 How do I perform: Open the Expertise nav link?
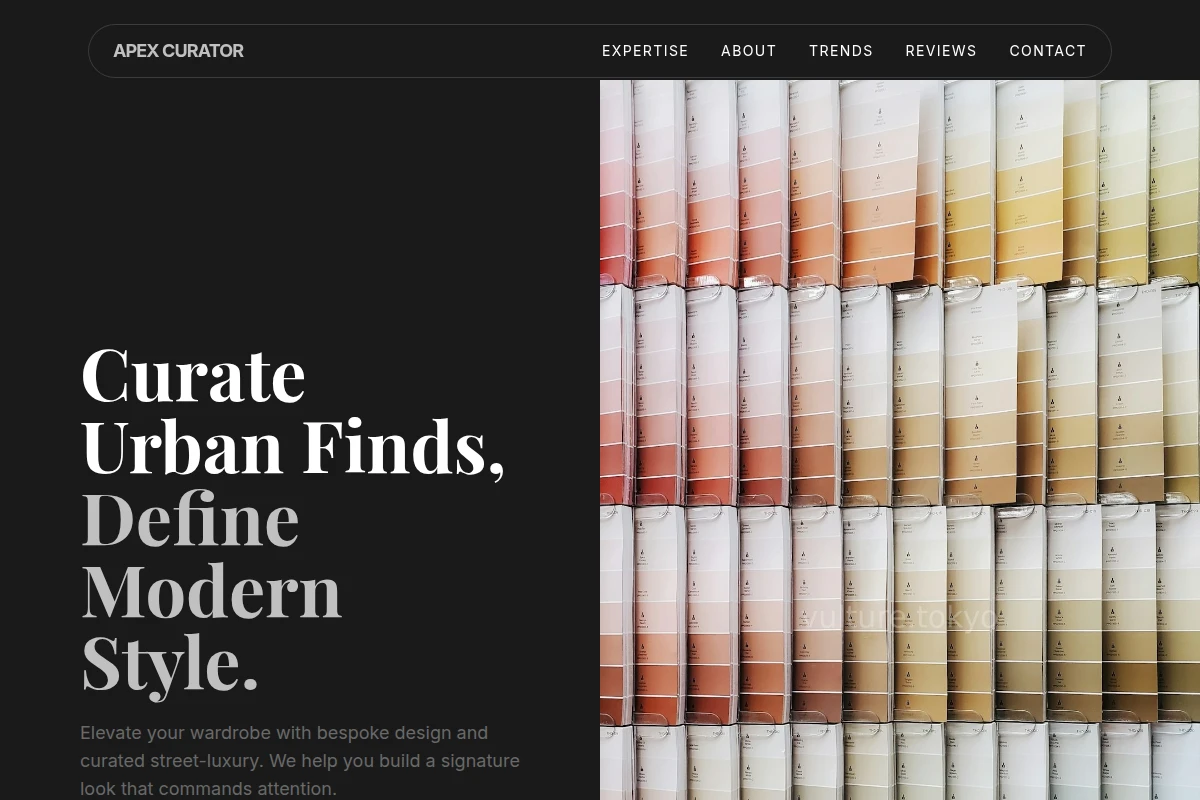(645, 51)
